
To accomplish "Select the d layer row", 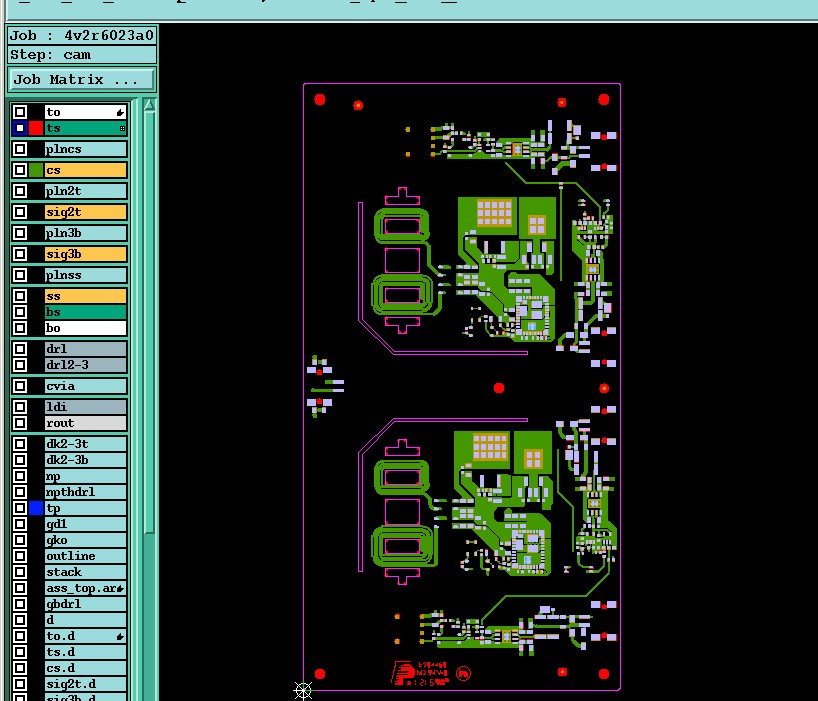I will coord(86,620).
